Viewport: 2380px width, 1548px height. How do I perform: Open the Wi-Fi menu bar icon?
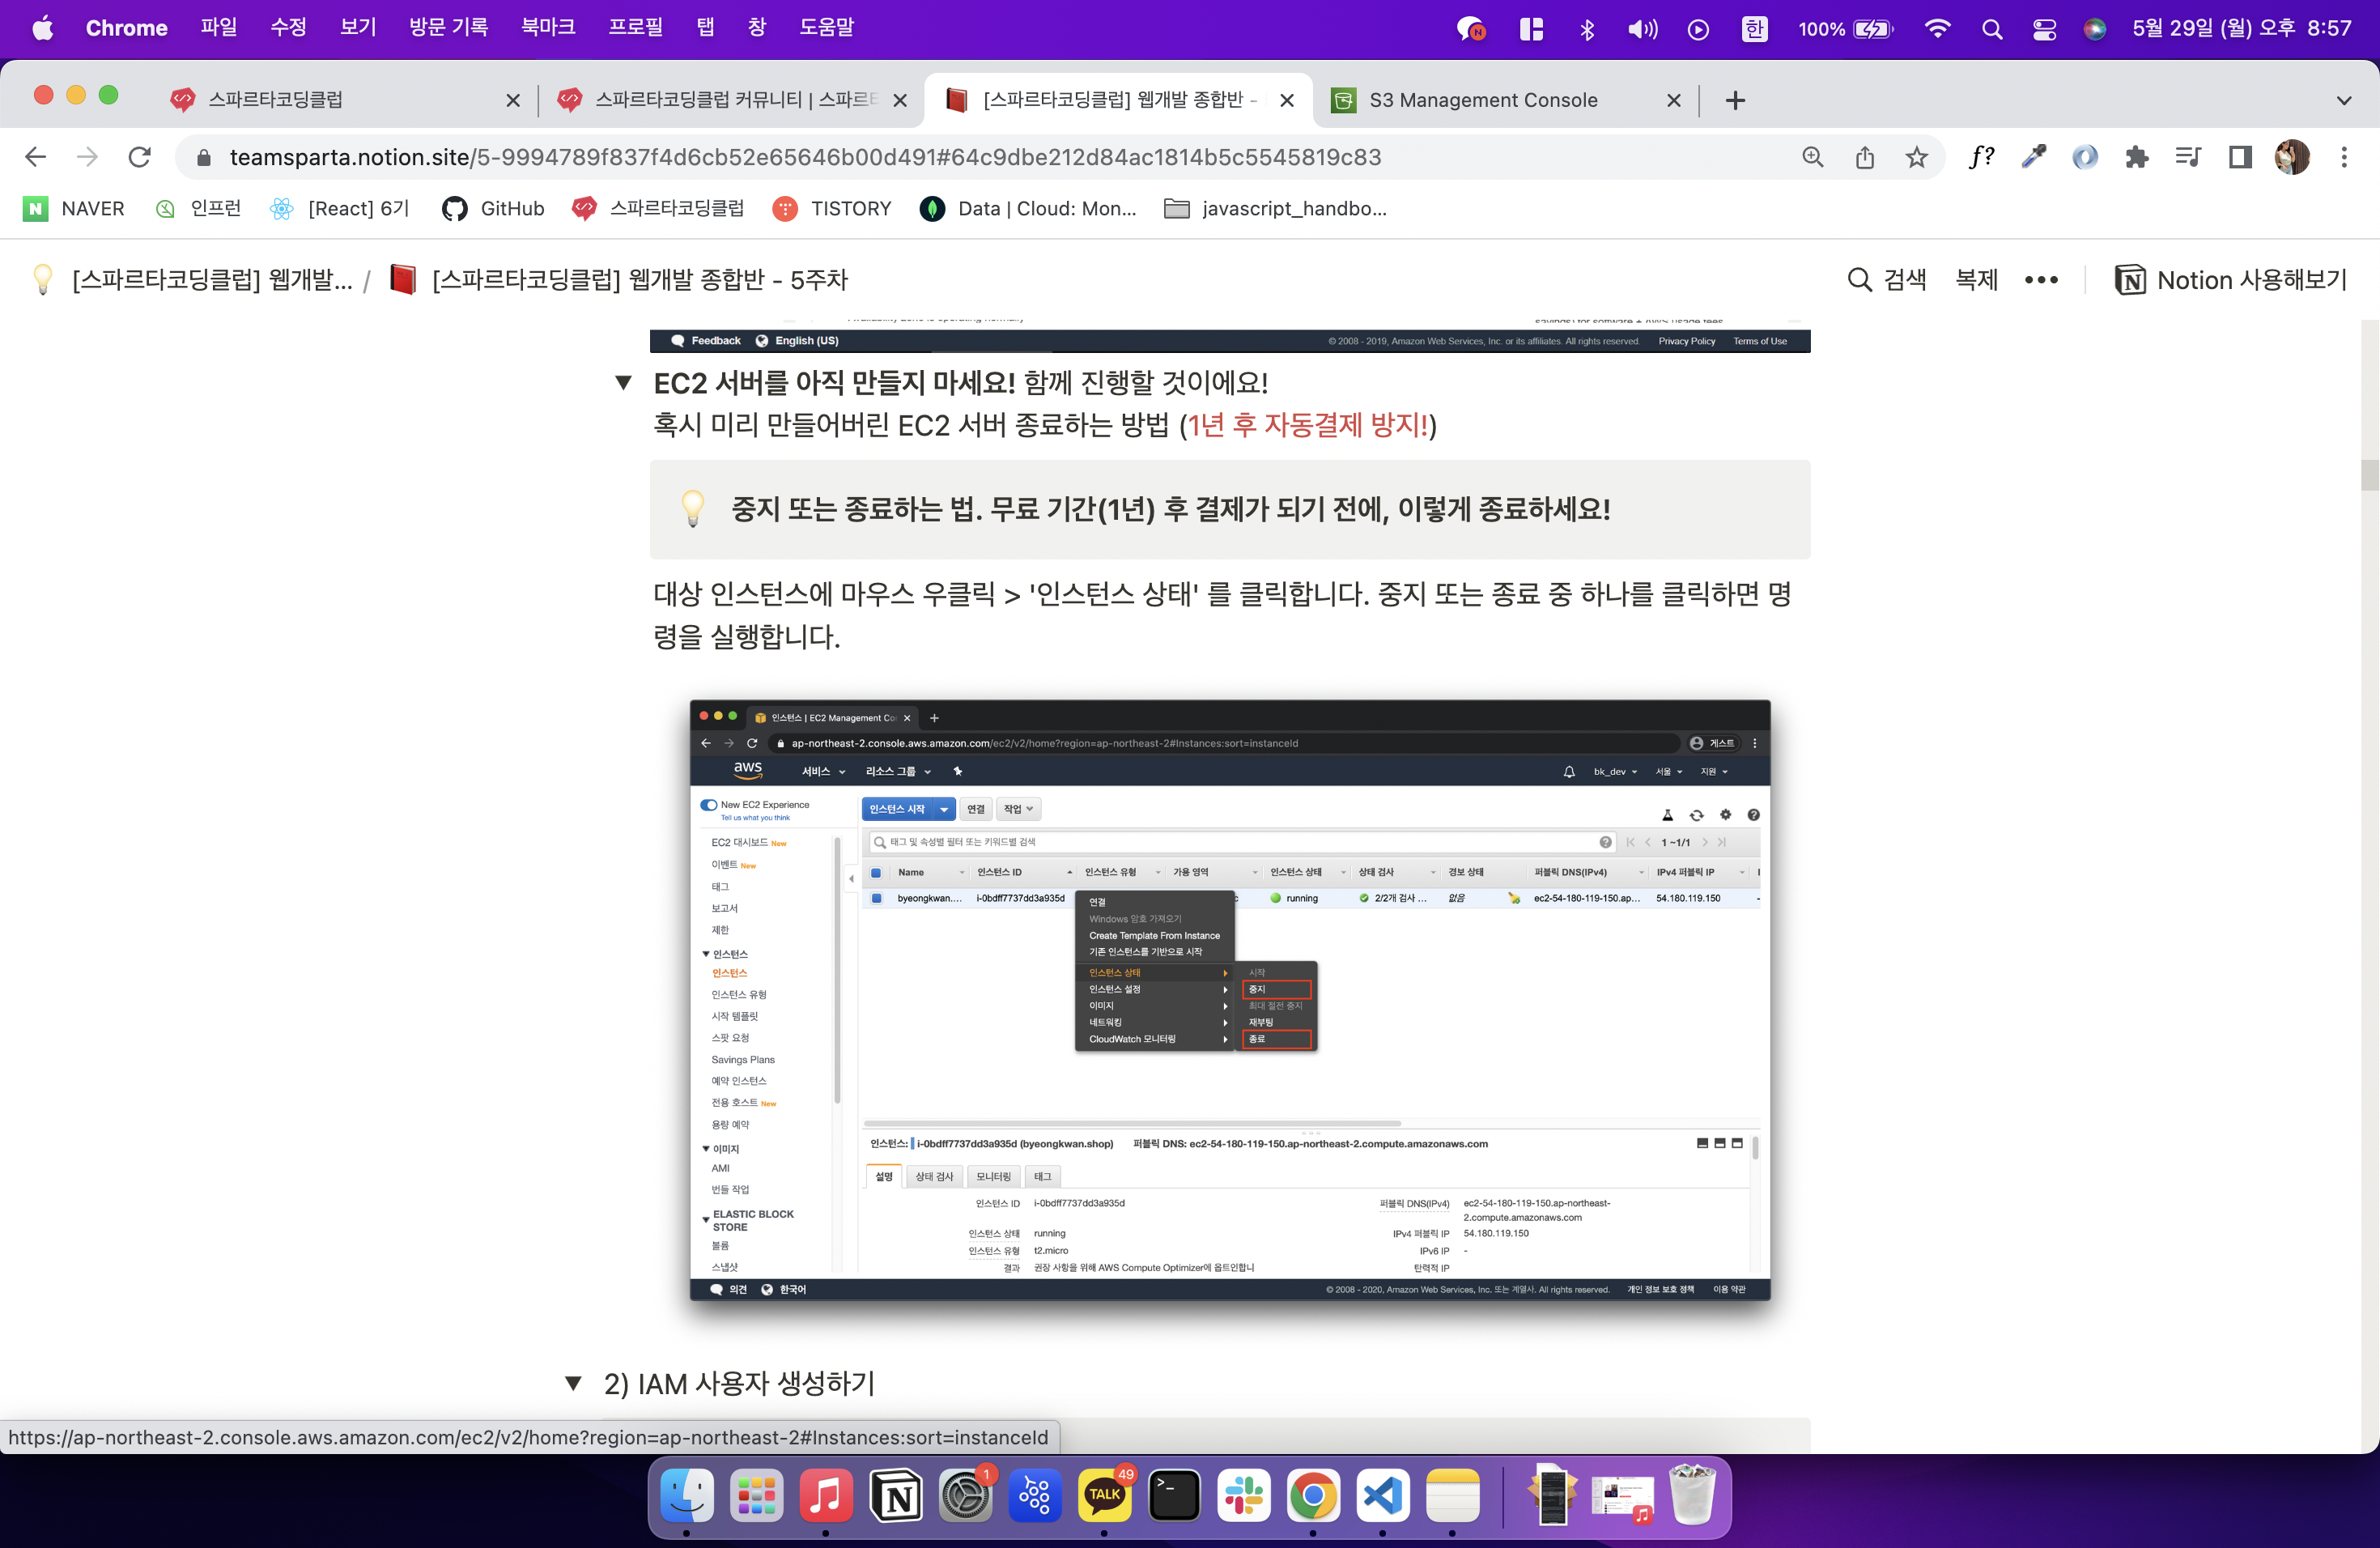tap(1937, 29)
